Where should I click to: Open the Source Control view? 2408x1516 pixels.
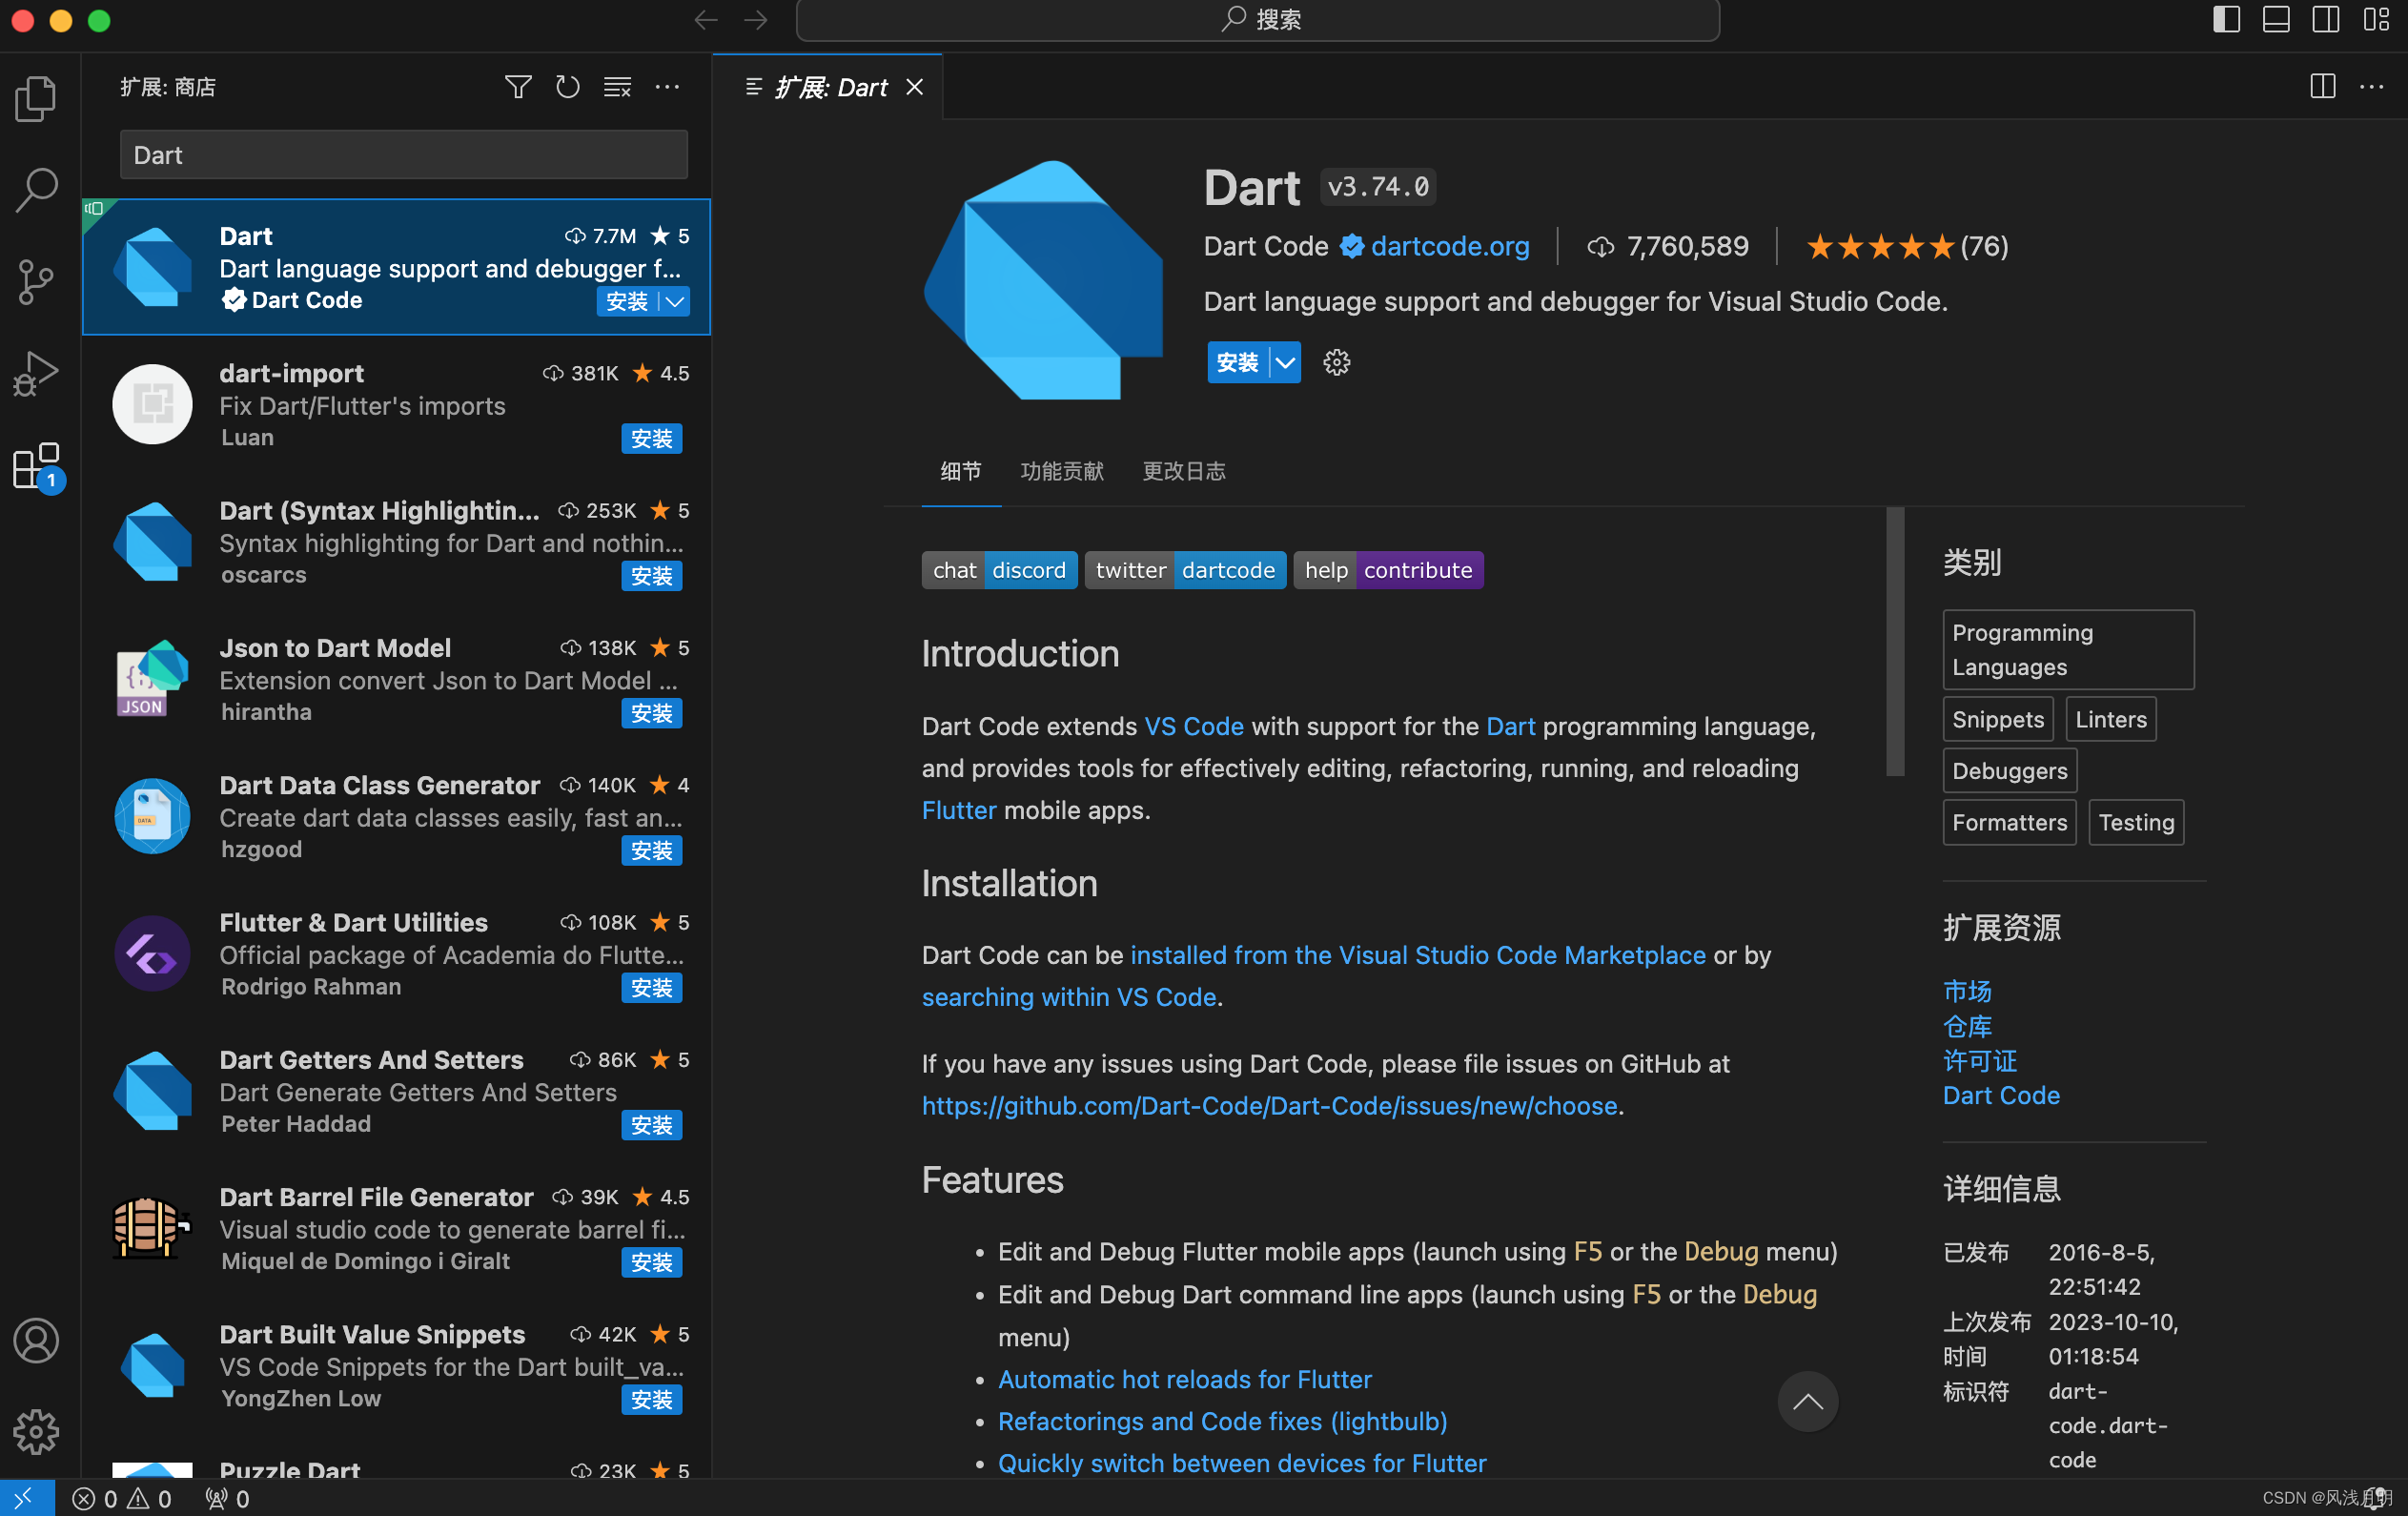click(x=36, y=282)
